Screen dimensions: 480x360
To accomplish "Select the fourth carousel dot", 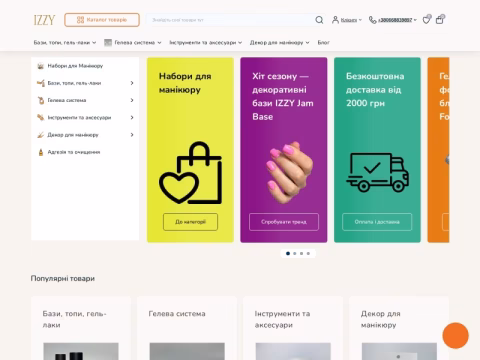I will (x=308, y=253).
